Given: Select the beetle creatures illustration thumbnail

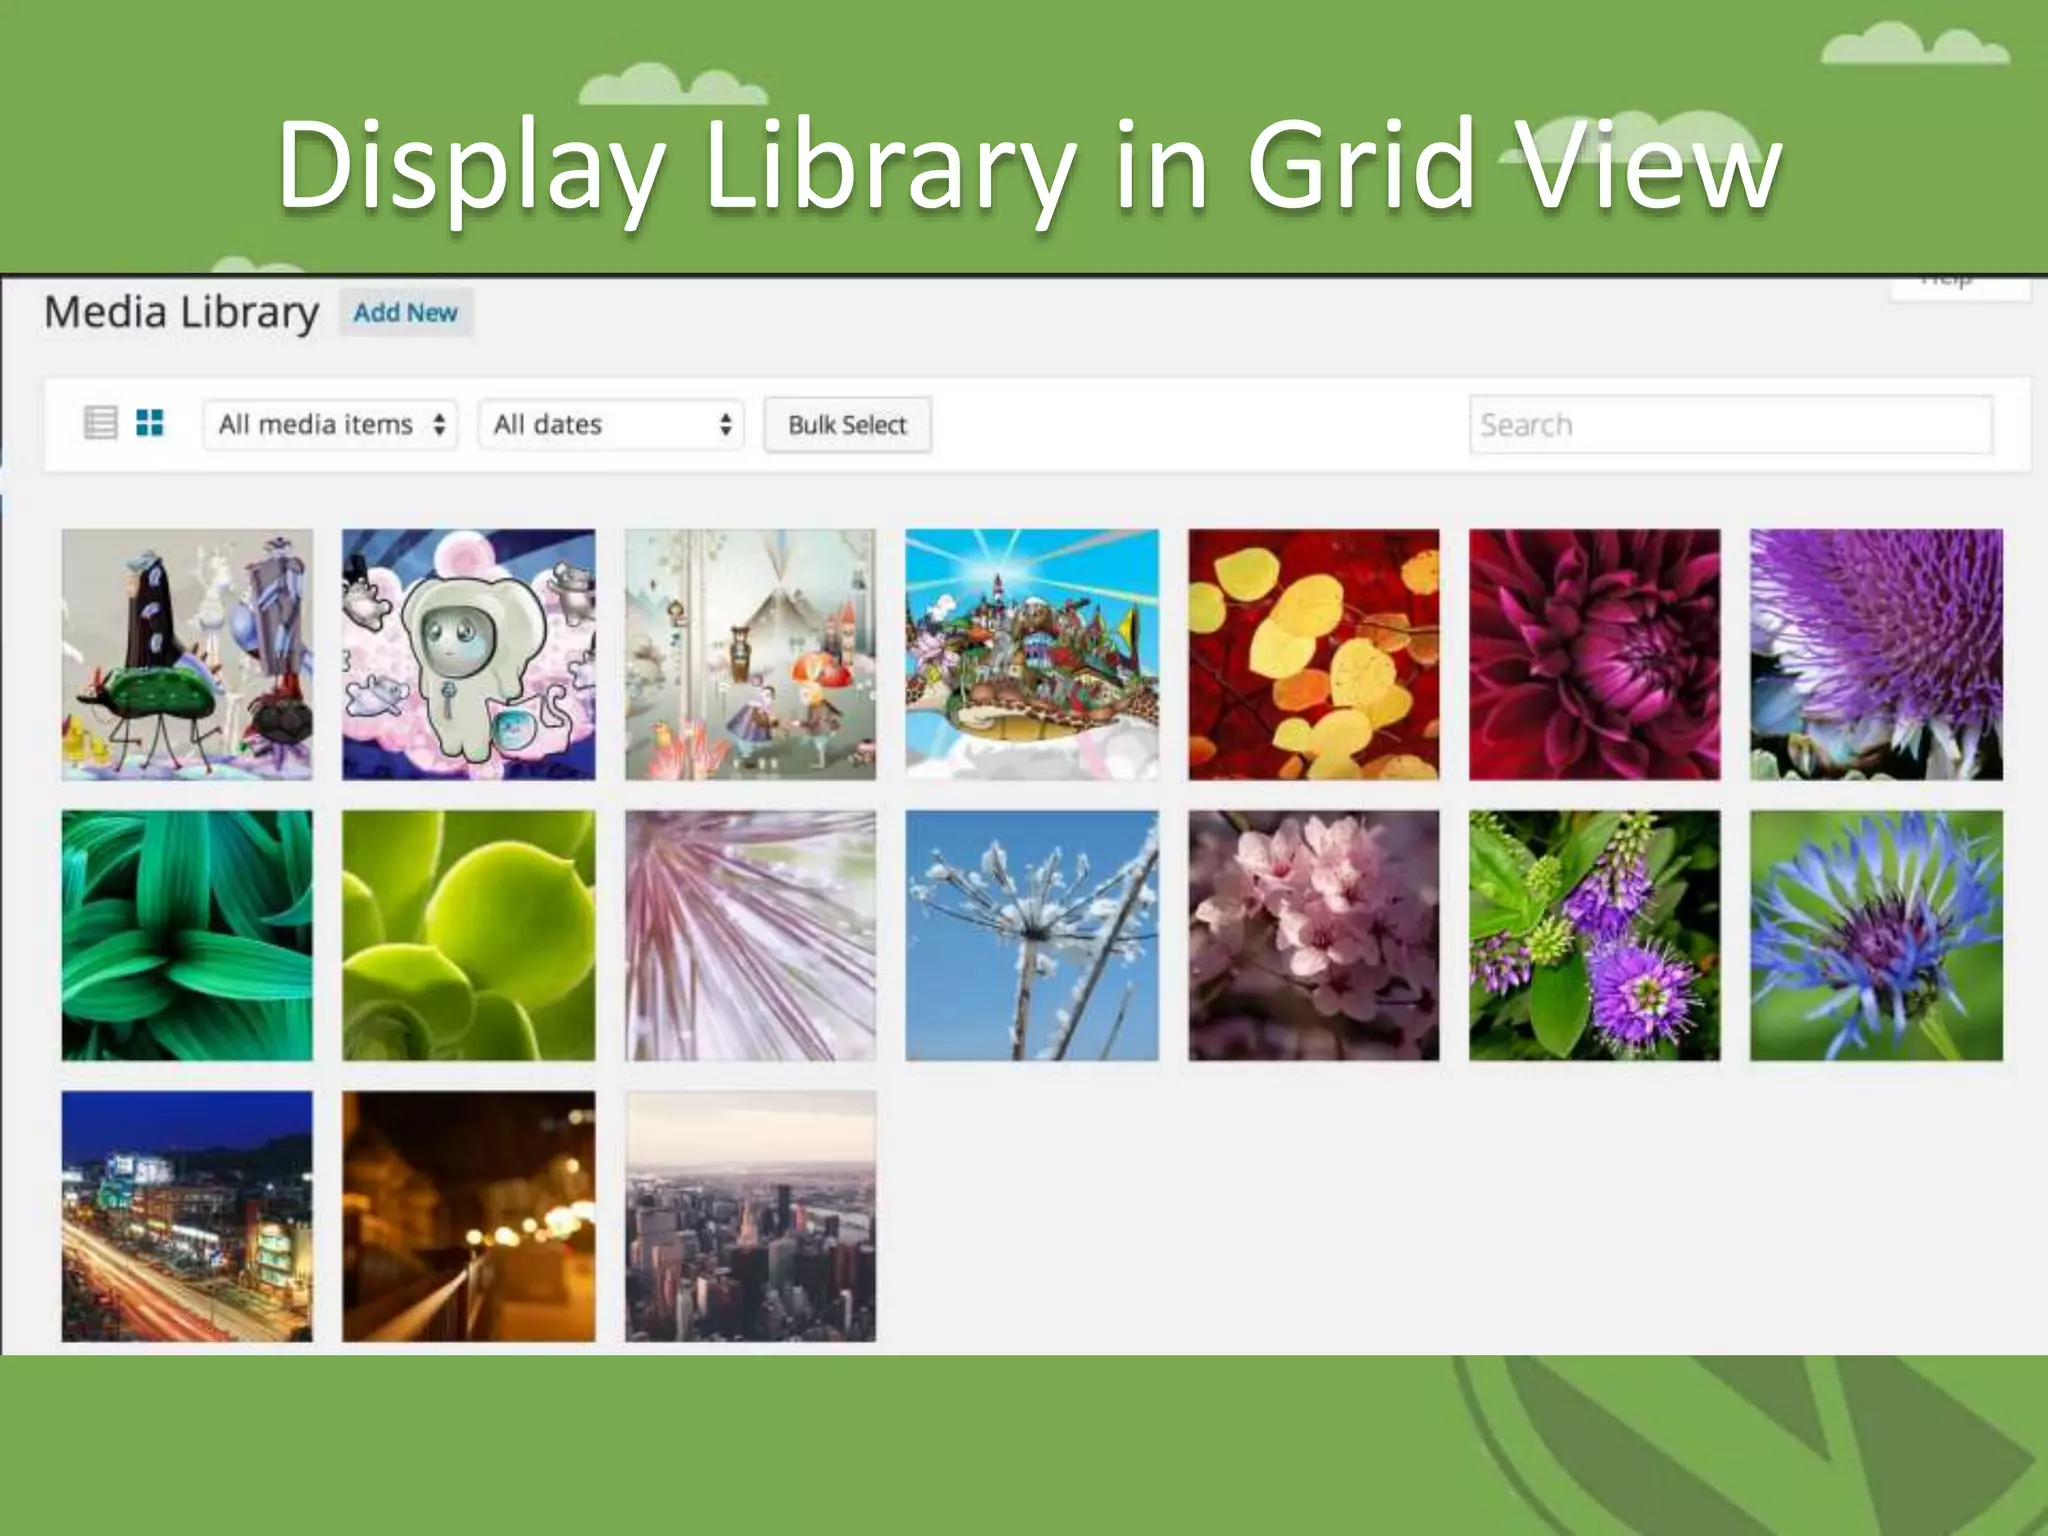Looking at the screenshot, I should pos(187,655).
